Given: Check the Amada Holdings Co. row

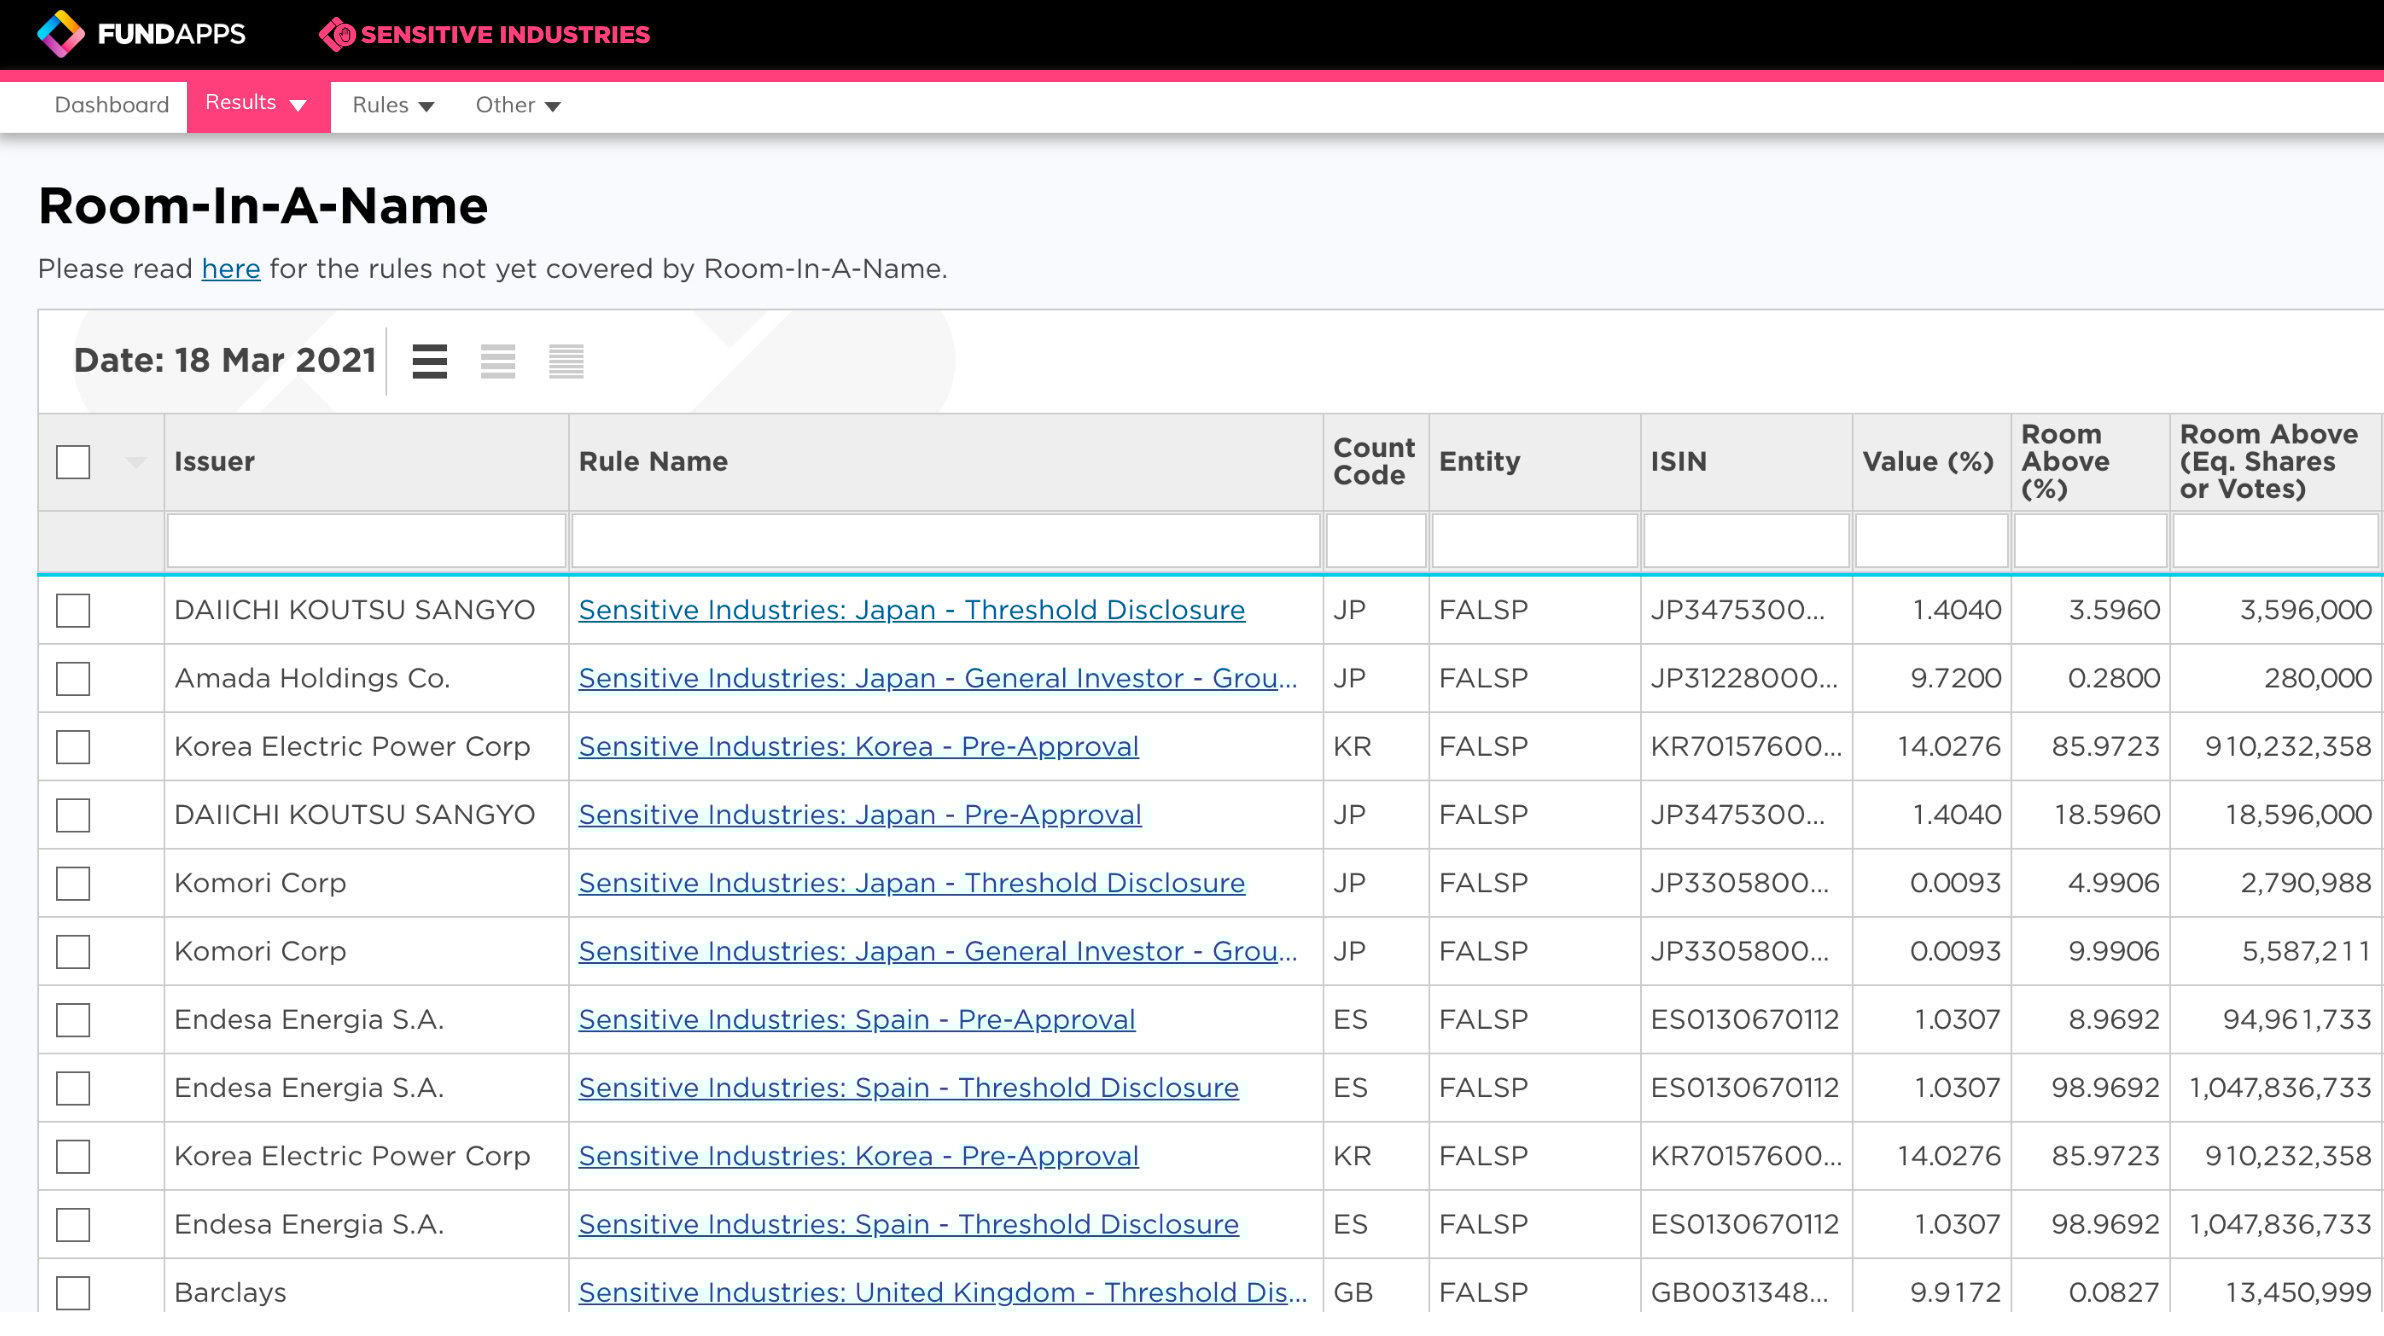Looking at the screenshot, I should pos(73,678).
